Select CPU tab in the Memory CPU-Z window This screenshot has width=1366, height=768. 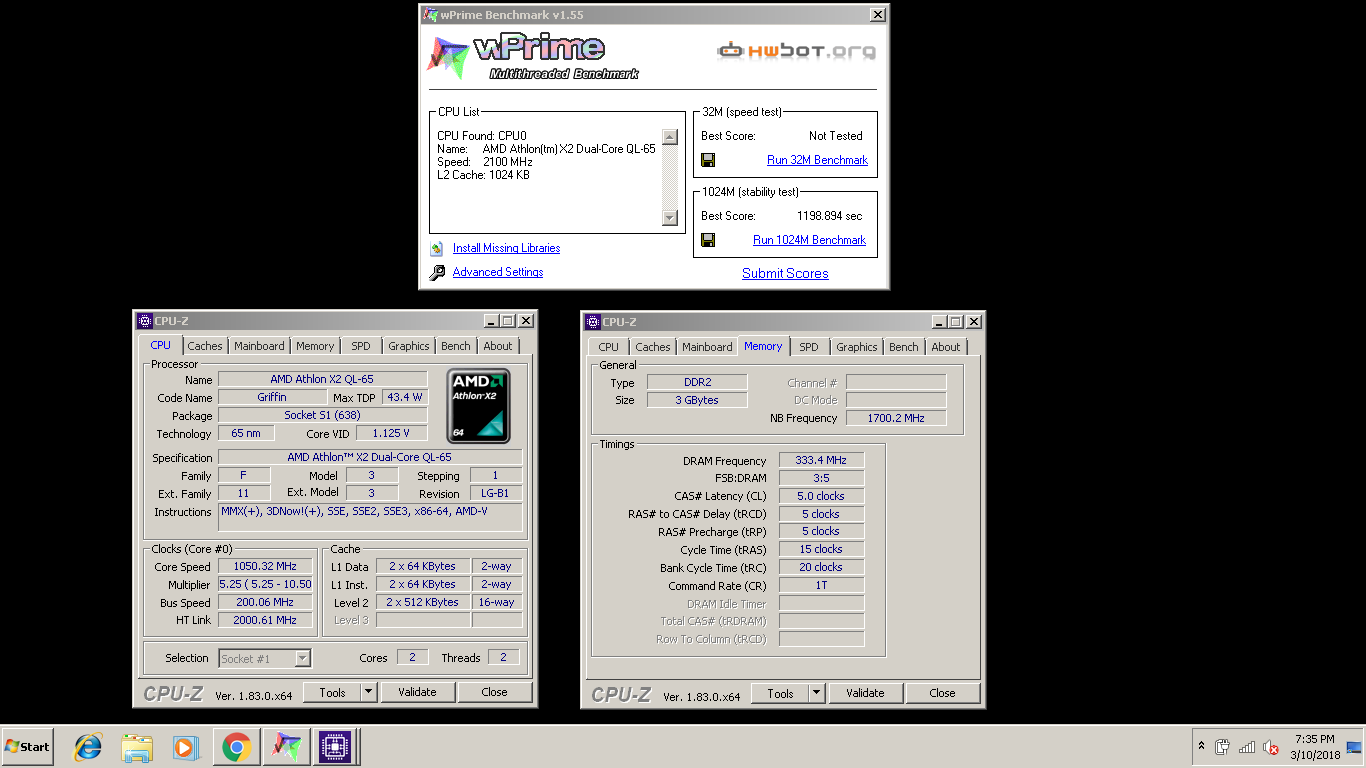tap(609, 347)
